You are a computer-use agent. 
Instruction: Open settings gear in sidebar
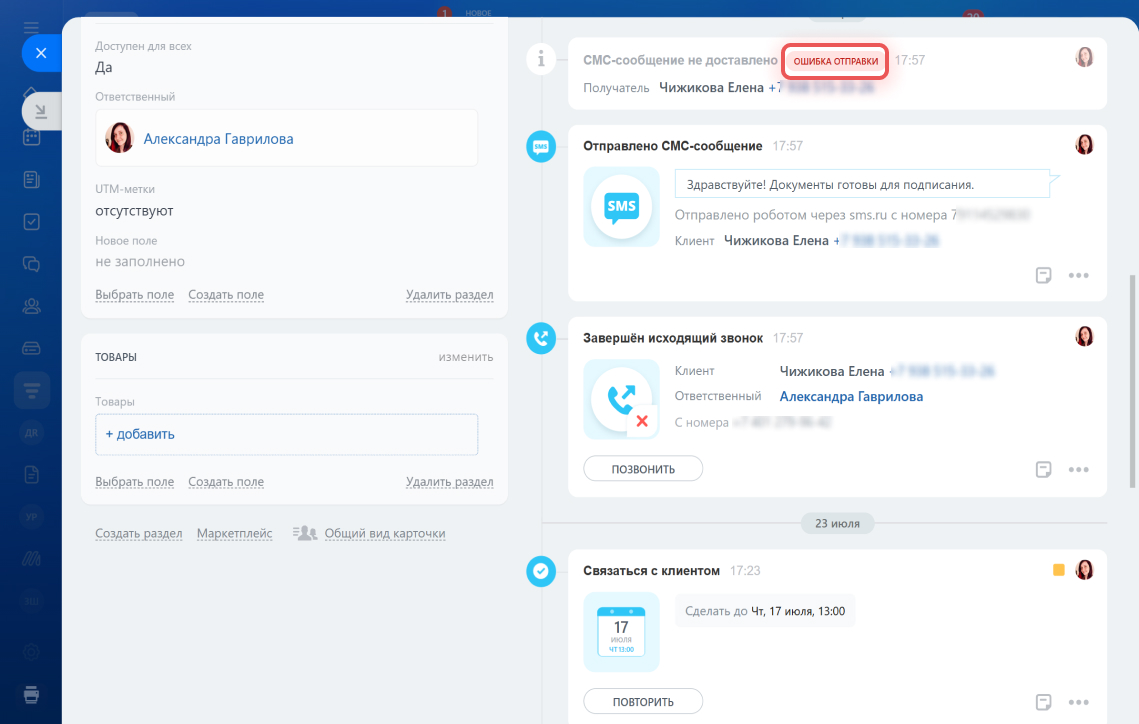pos(31,652)
